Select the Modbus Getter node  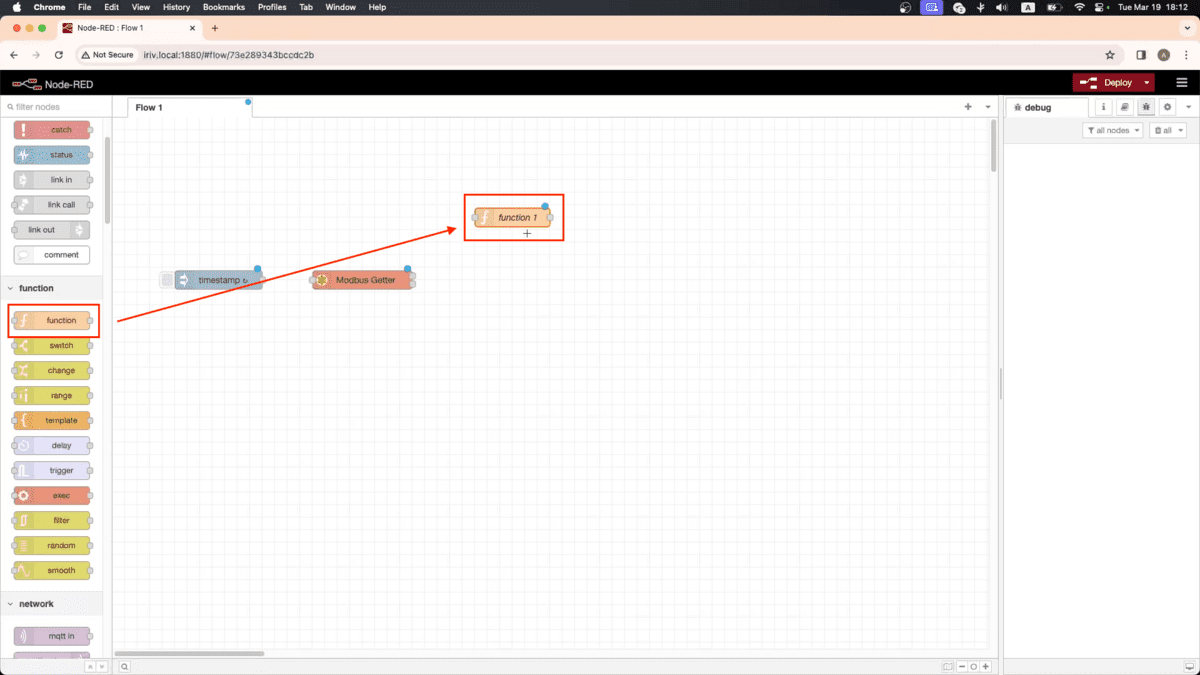[x=365, y=280]
